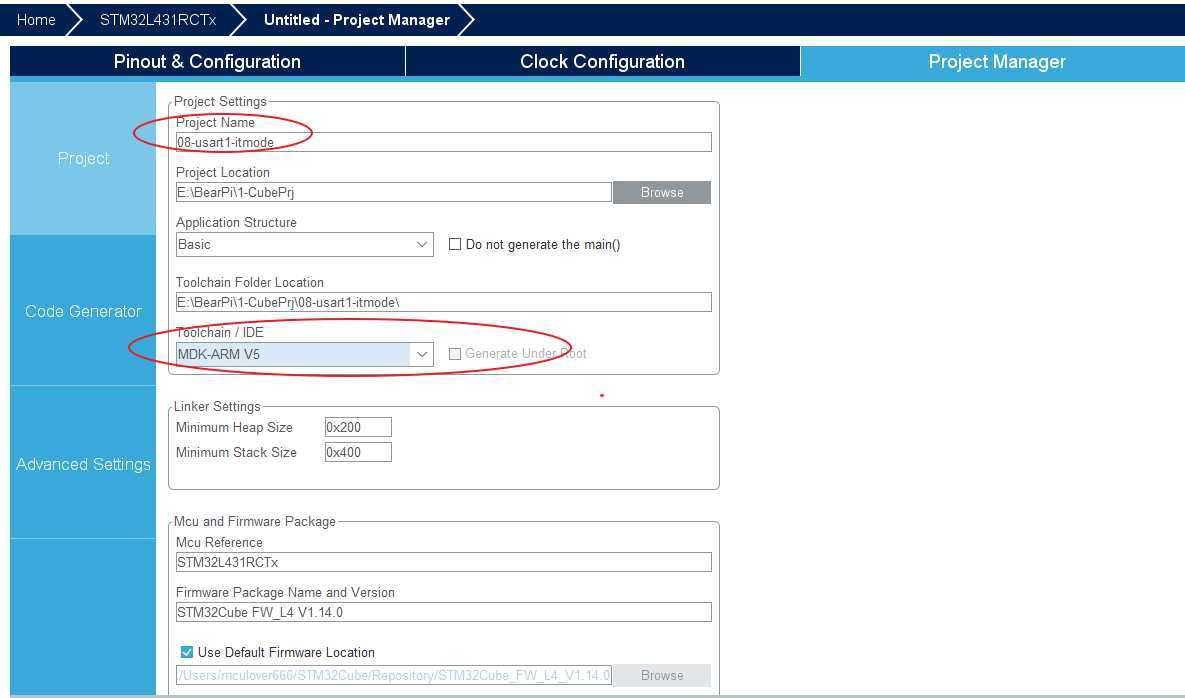
Task: Click the Application Structure label
Action: 236,222
